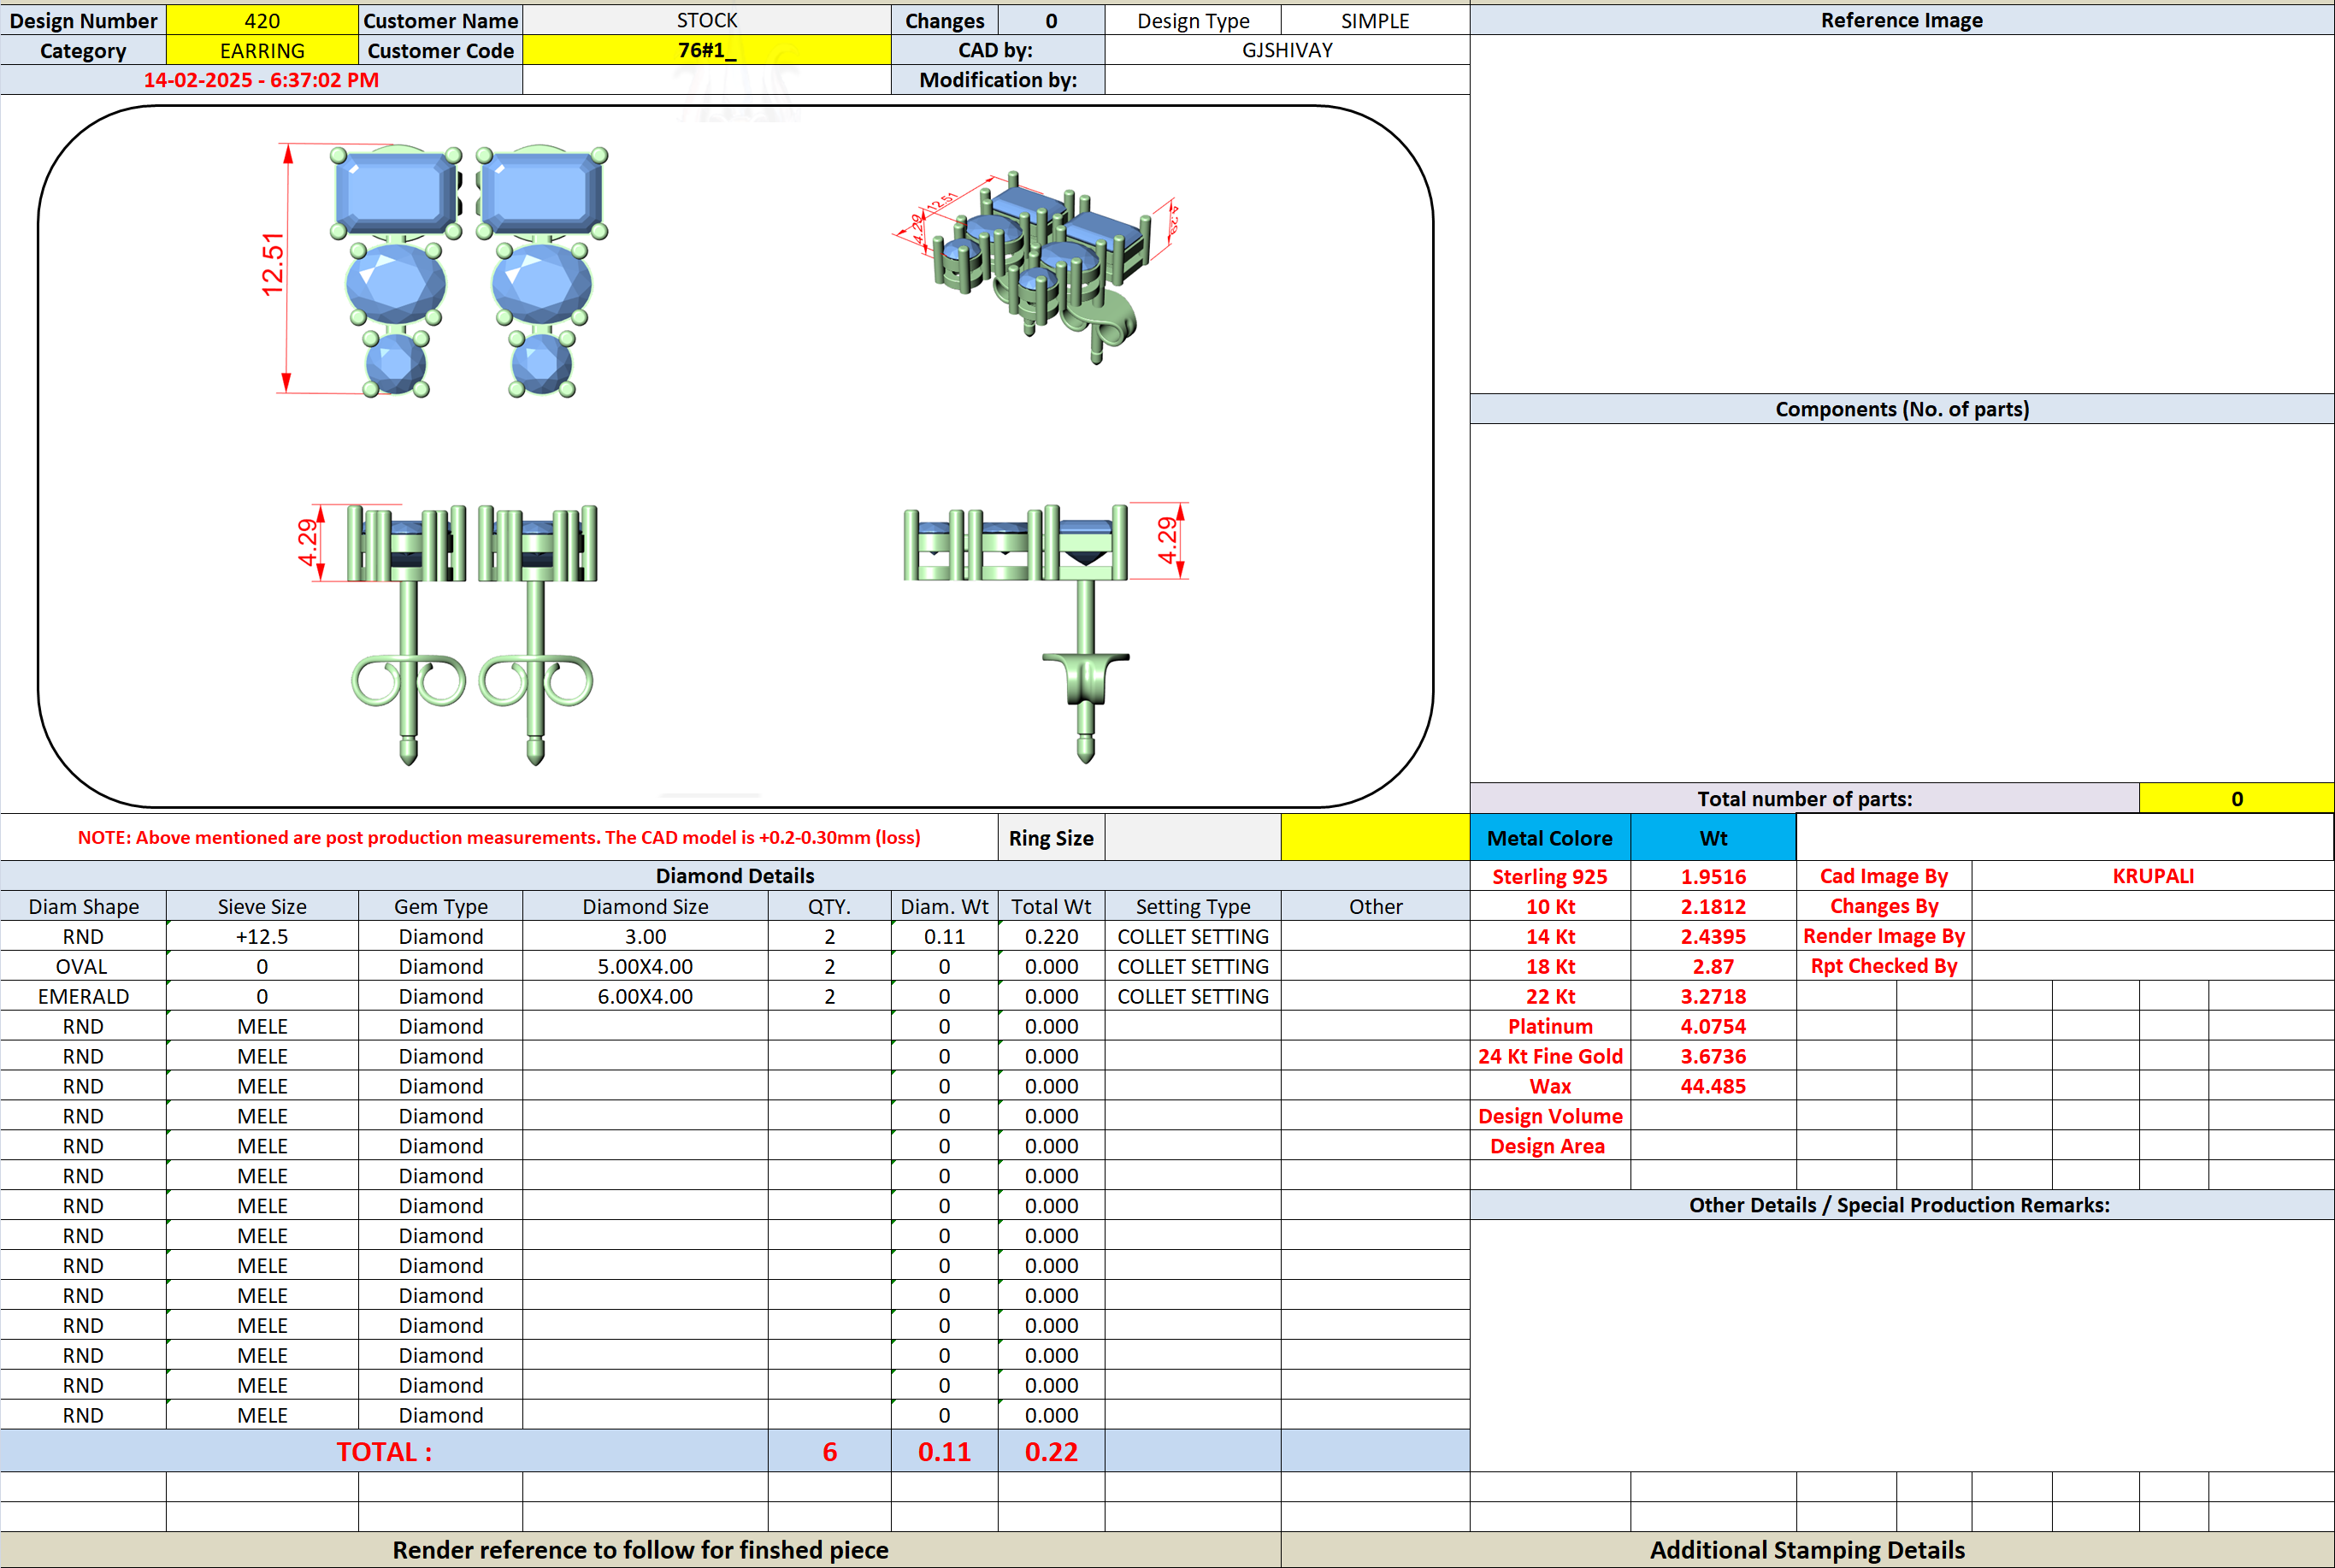Click the Reference Image header
This screenshot has height=1568, width=2335.
tap(1901, 20)
